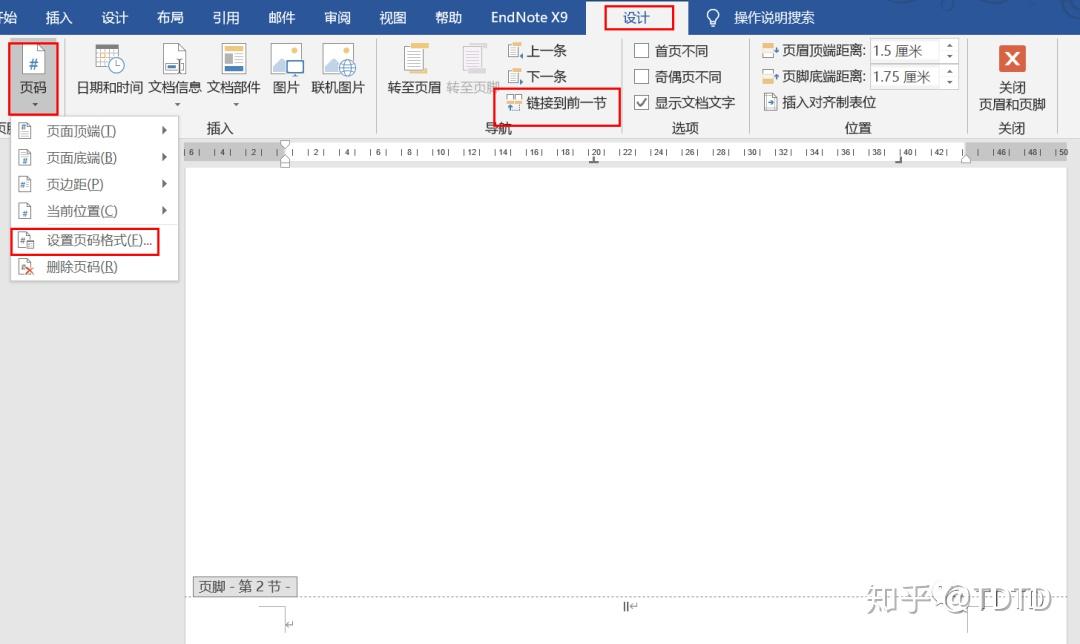This screenshot has height=644, width=1080.
Task: Open the 布局 ribbon tab
Action: tap(170, 17)
